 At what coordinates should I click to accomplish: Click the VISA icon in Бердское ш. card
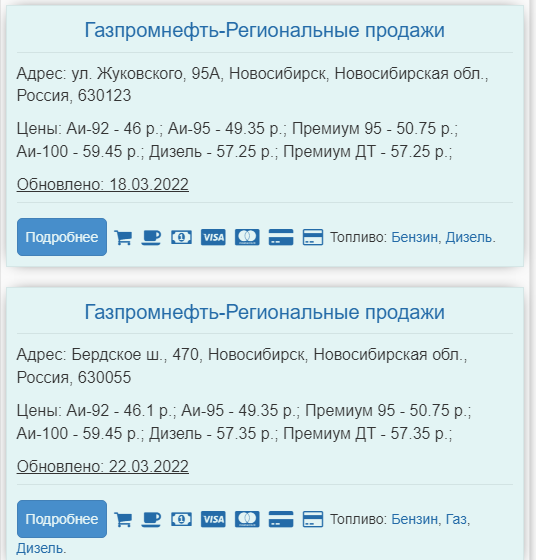pos(213,519)
